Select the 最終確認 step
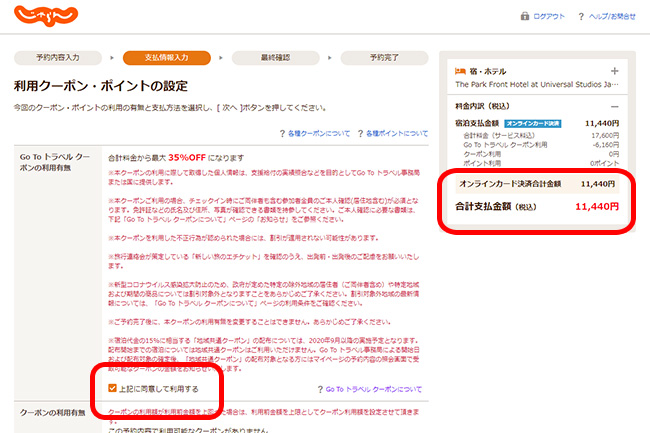The width and height of the screenshot is (650, 433). click(x=278, y=58)
